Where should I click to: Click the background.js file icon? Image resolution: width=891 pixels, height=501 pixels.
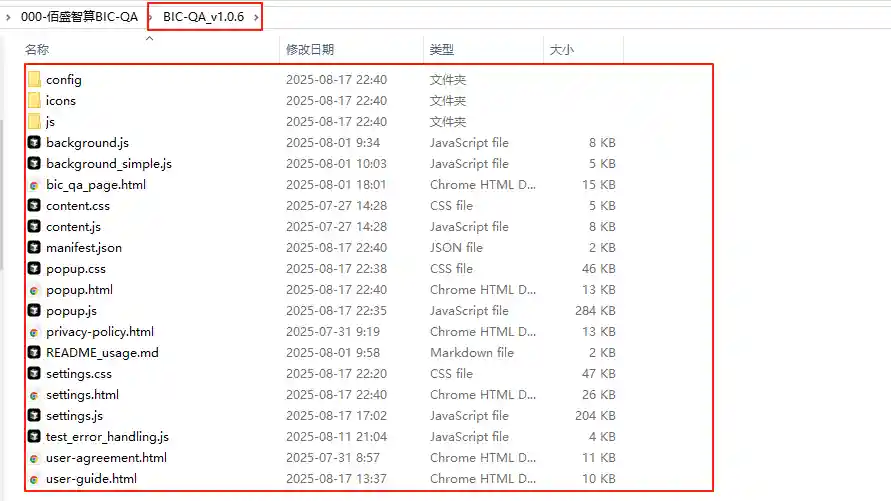point(34,143)
